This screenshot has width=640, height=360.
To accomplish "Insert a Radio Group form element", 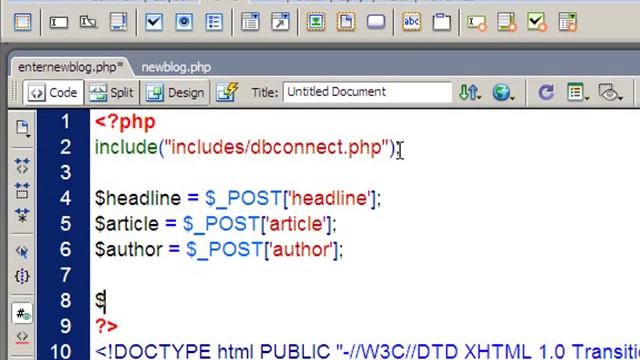I will point(214,22).
